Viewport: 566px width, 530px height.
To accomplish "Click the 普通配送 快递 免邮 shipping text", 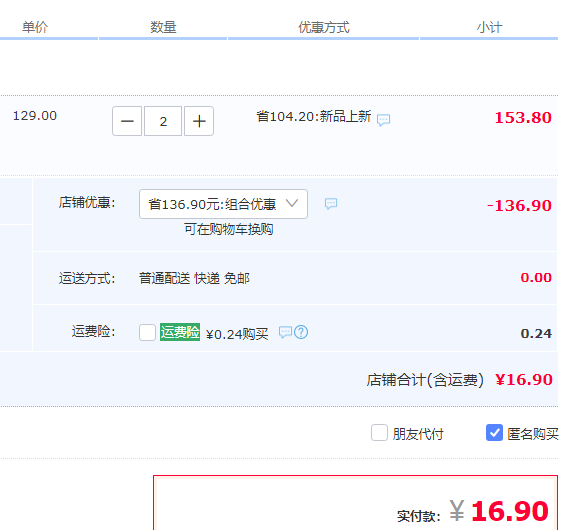I will (x=194, y=278).
